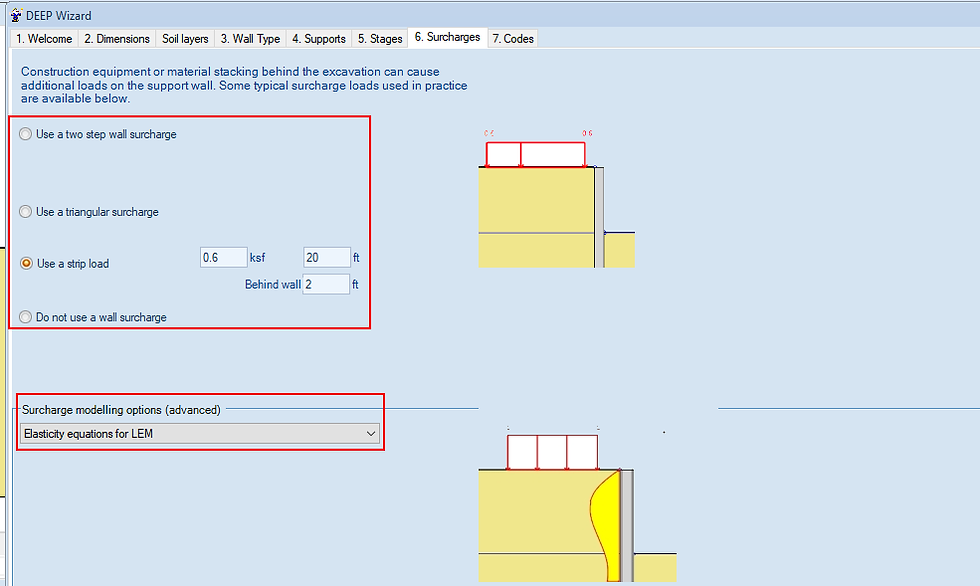This screenshot has height=586, width=980.
Task: Click the strip load ksf value field
Action: pyautogui.click(x=224, y=257)
